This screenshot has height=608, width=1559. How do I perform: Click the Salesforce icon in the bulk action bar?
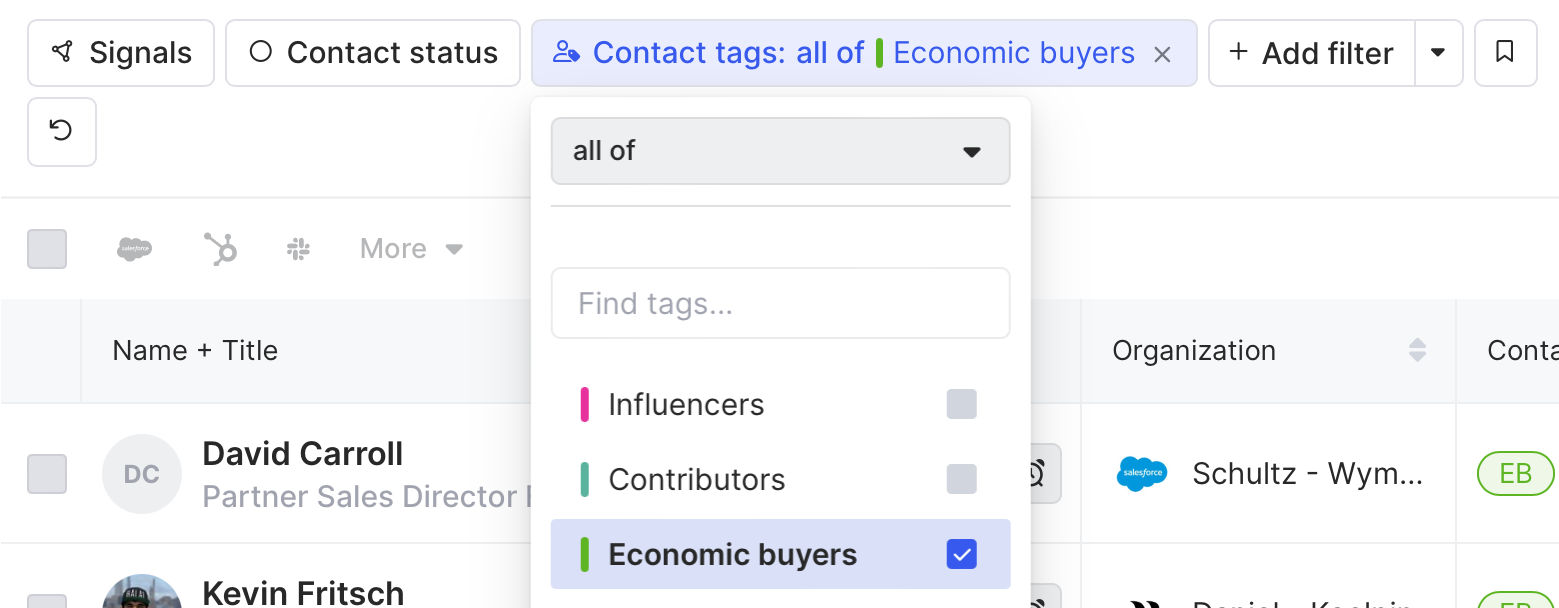tap(135, 249)
